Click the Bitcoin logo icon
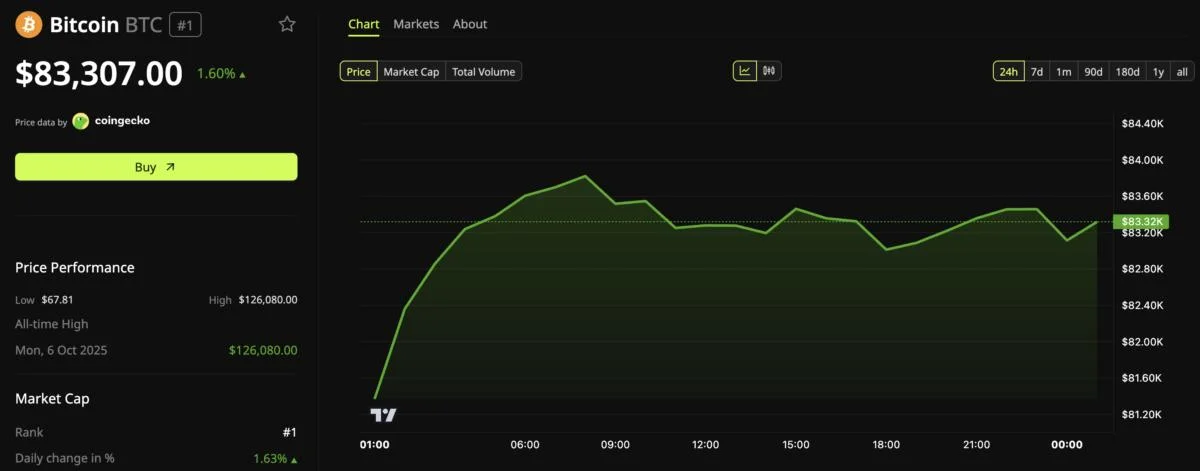 pyautogui.click(x=29, y=24)
